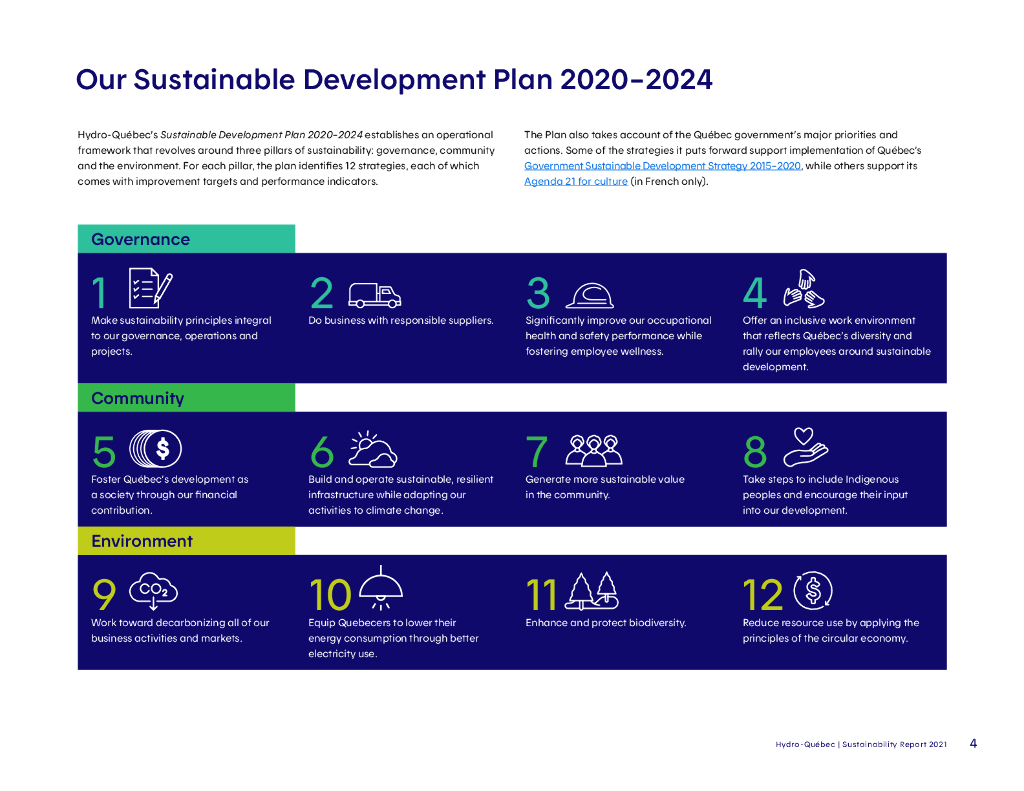This screenshot has width=1024, height=791.
Task: Select the Governance pillar header
Action: coord(186,239)
